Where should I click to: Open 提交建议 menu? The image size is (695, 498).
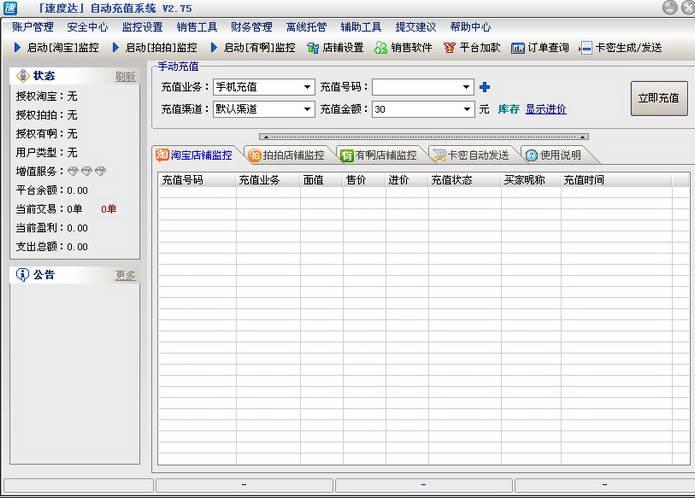coord(416,27)
